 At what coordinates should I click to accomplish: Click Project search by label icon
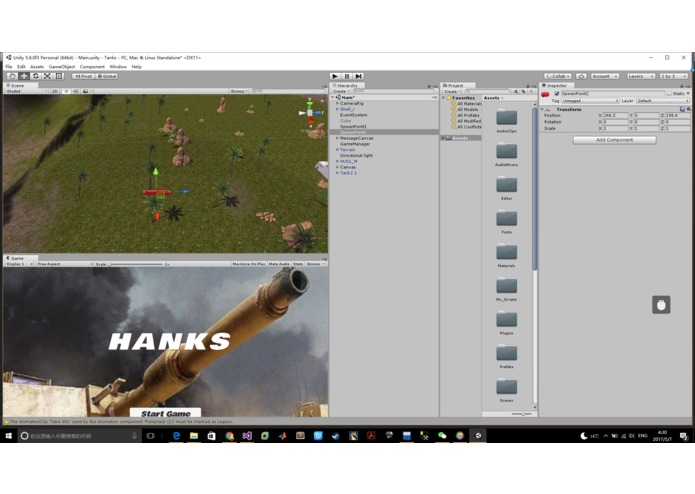click(x=523, y=91)
